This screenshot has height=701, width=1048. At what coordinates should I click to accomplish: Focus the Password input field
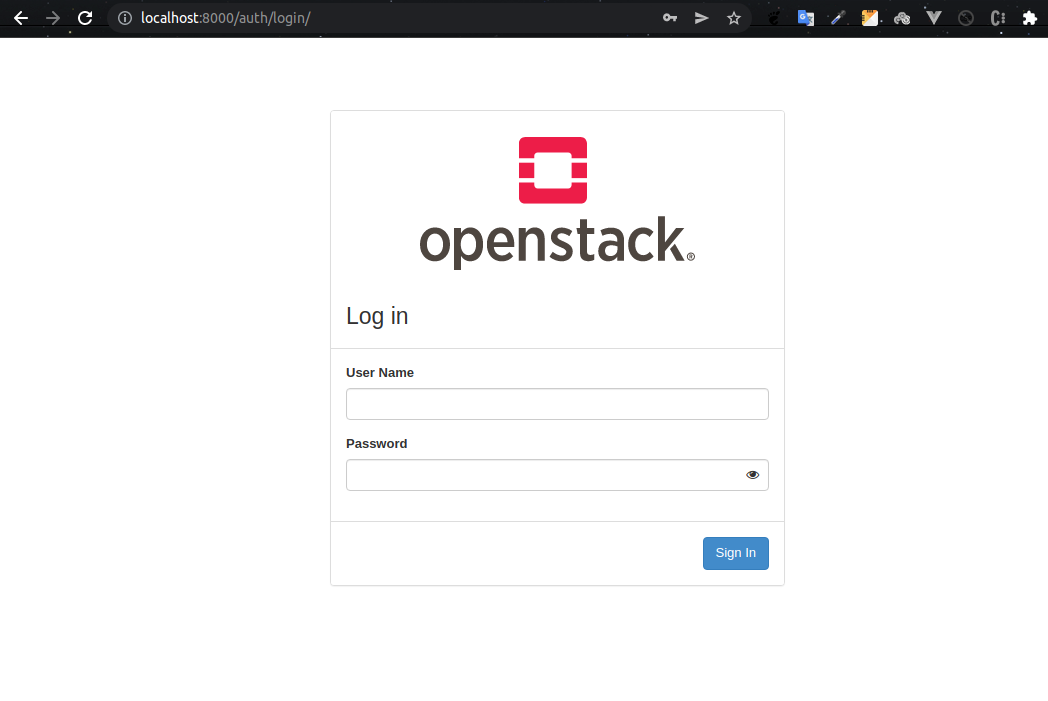coord(557,475)
